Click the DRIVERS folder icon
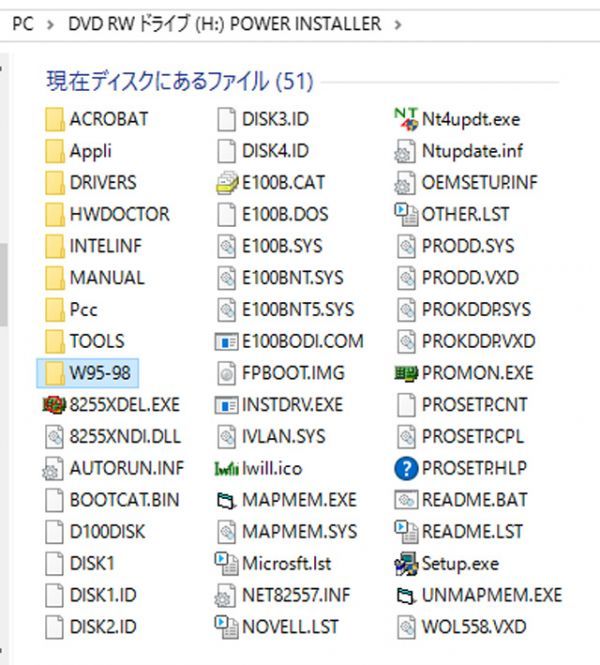600x665 pixels. click(x=55, y=183)
